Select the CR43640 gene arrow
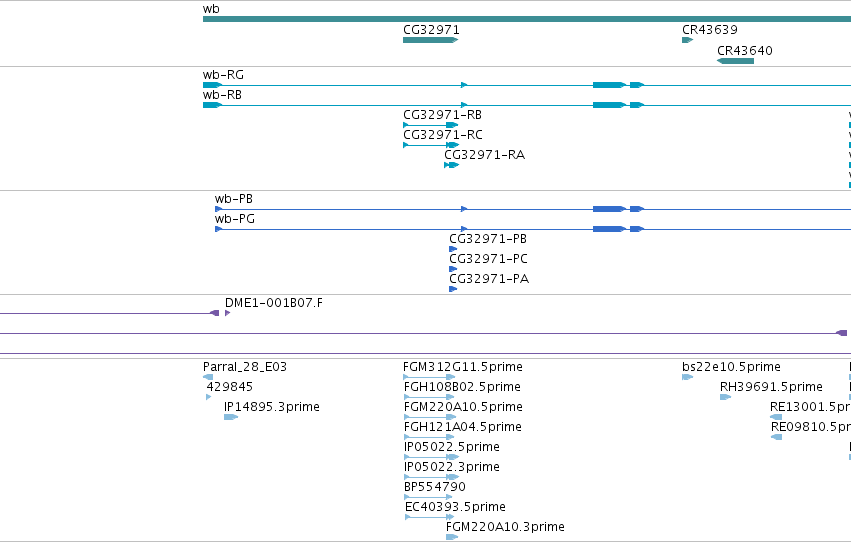 735,61
